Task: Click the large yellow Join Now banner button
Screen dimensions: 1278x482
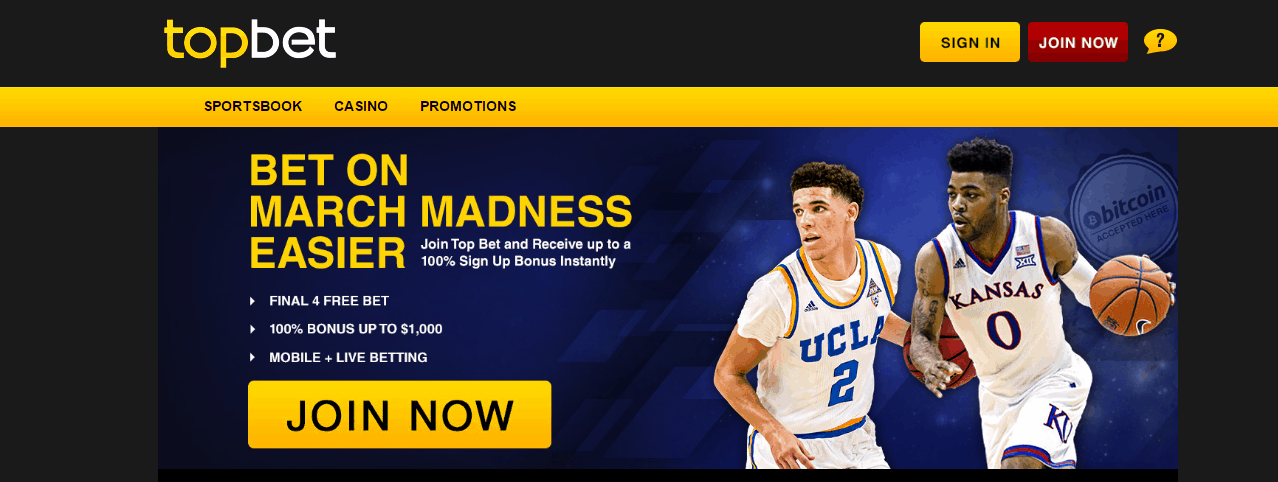Action: (400, 414)
